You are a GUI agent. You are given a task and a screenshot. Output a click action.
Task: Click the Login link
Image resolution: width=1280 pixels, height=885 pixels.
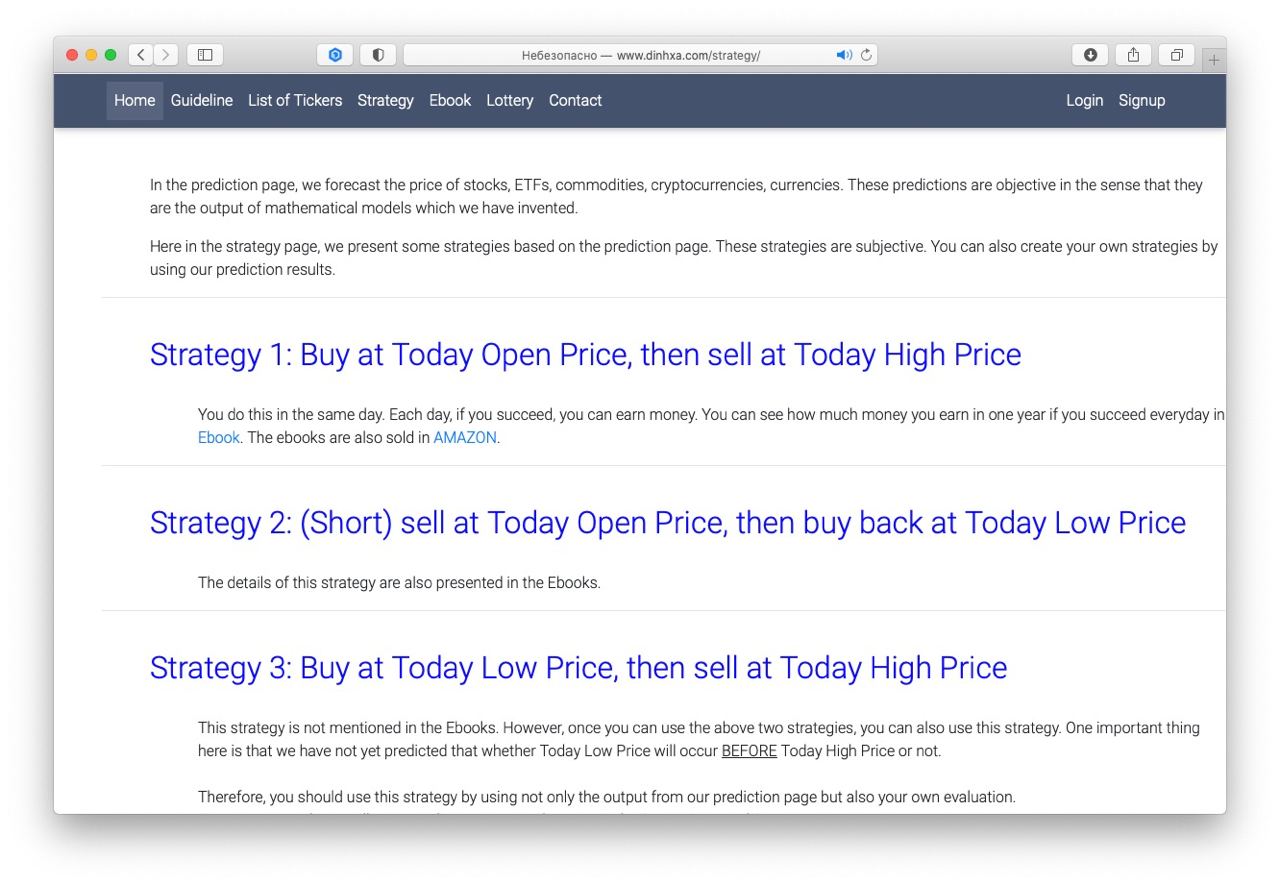(x=1084, y=100)
